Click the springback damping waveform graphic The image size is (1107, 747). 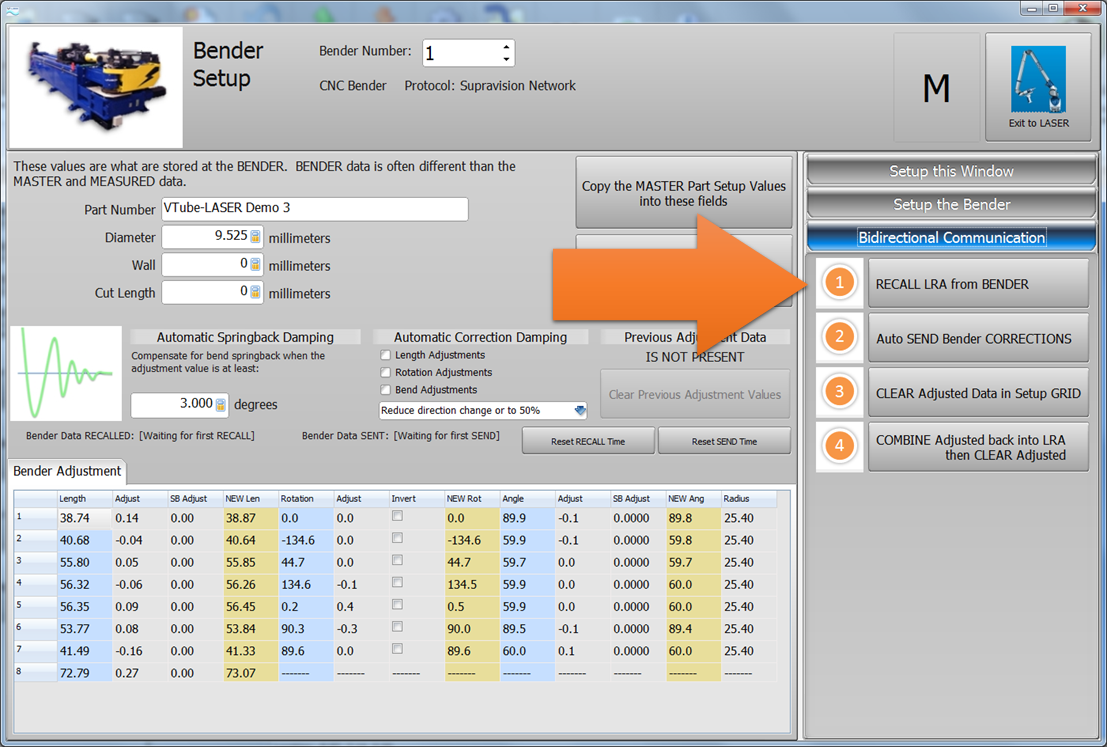click(66, 373)
